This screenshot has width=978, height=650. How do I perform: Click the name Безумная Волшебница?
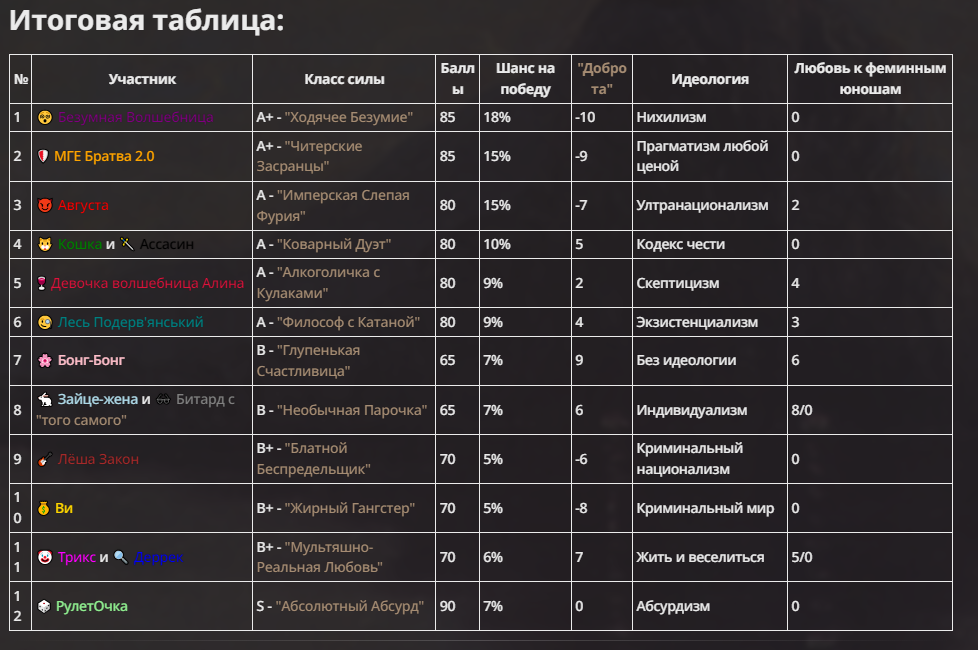tap(135, 117)
